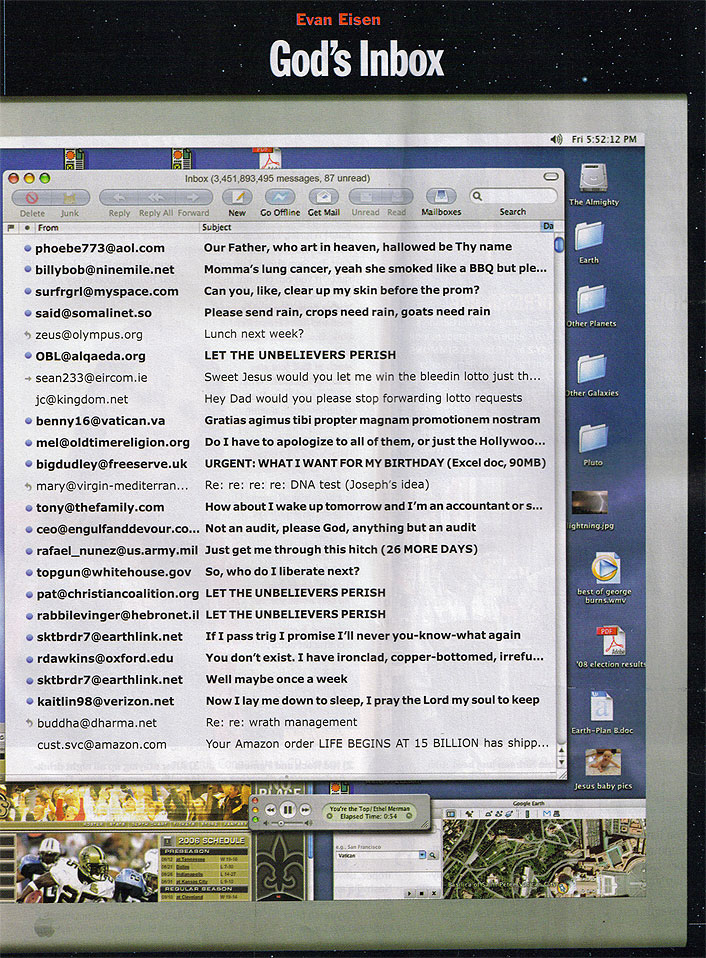Click Google Earth tour play button

coord(410,893)
